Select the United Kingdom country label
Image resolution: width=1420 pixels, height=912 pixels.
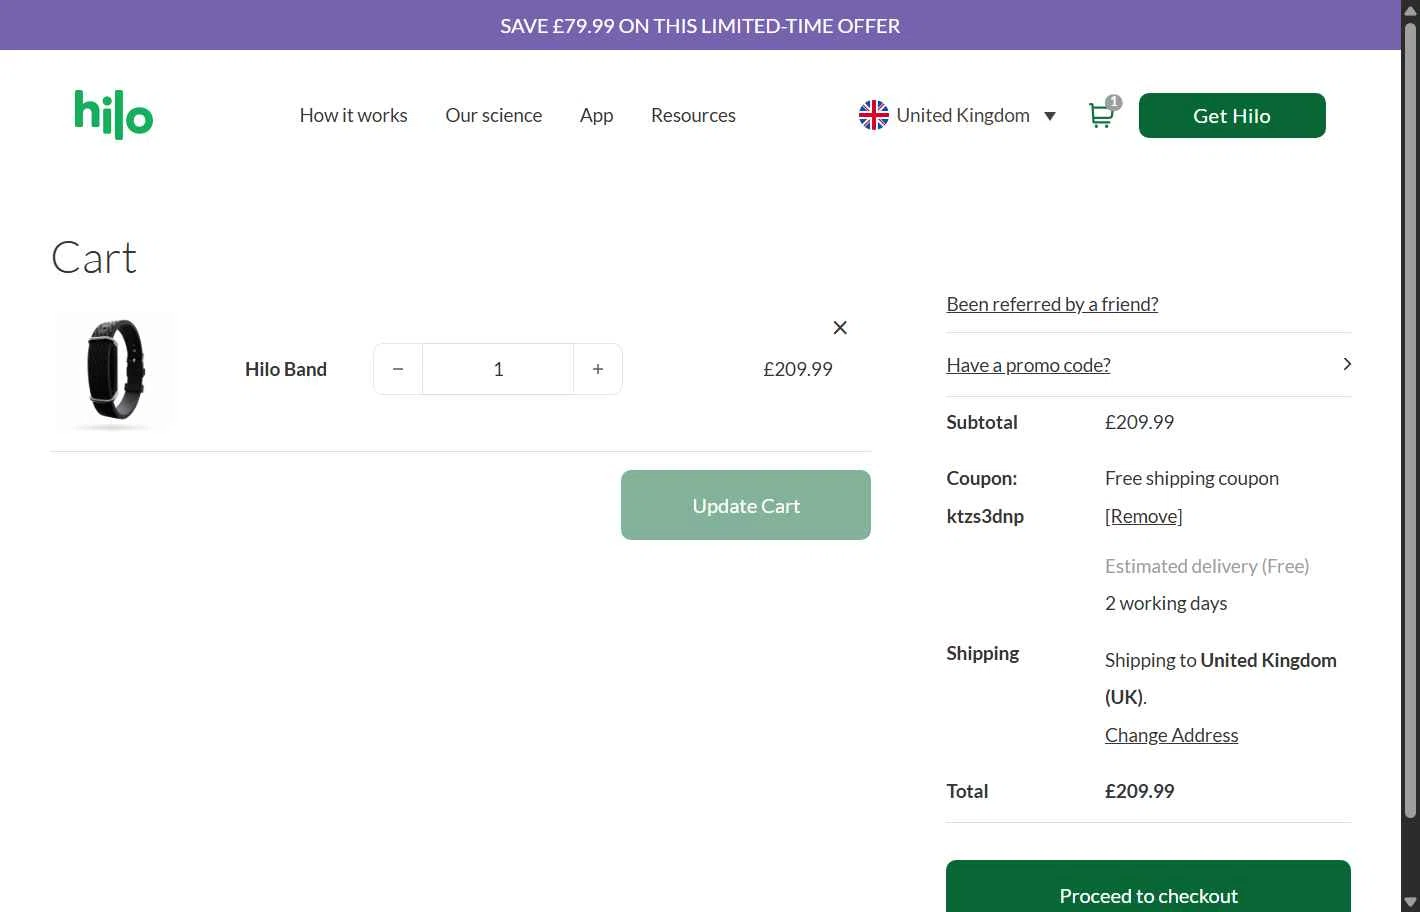click(x=963, y=115)
